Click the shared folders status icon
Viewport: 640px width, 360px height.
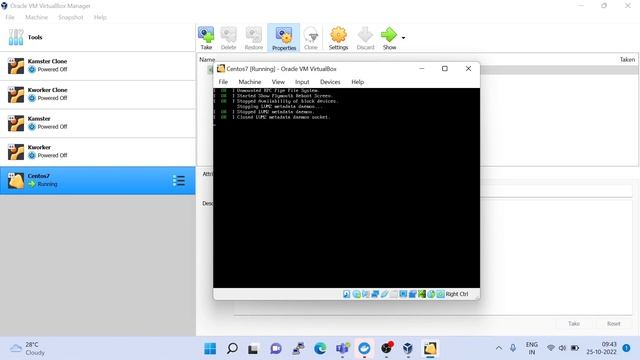[x=394, y=294]
